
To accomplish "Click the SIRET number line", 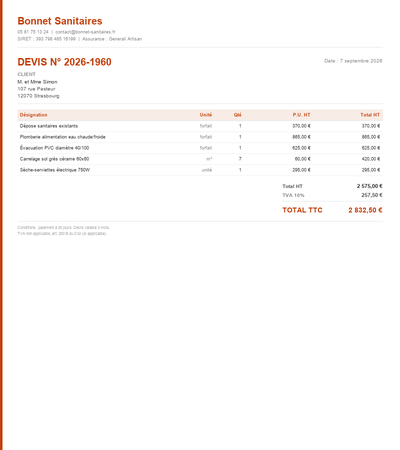I will click(46, 39).
